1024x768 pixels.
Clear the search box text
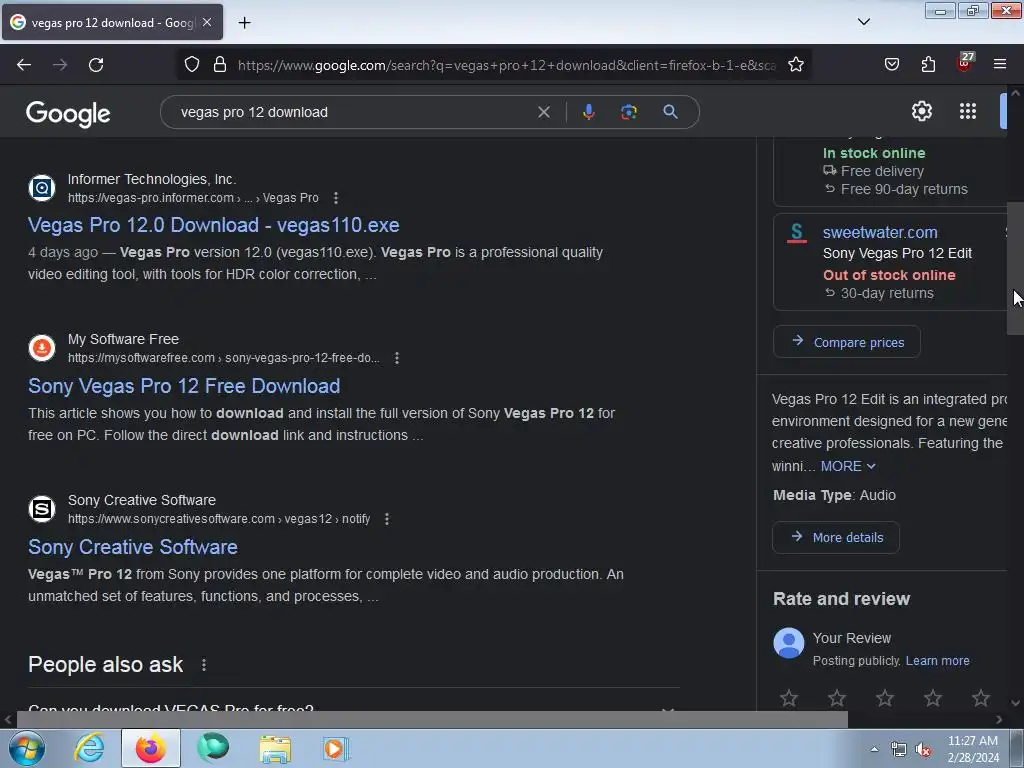[x=543, y=112]
